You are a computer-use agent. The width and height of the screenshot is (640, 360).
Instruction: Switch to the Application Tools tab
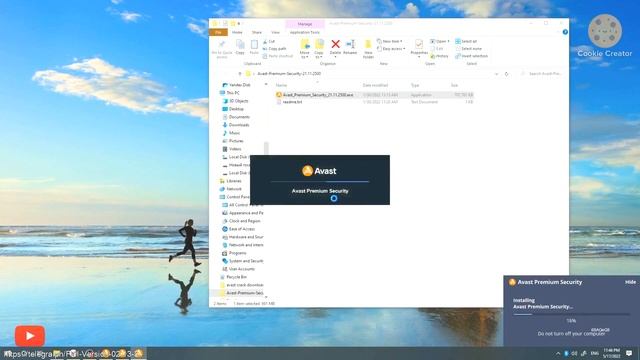click(x=305, y=32)
